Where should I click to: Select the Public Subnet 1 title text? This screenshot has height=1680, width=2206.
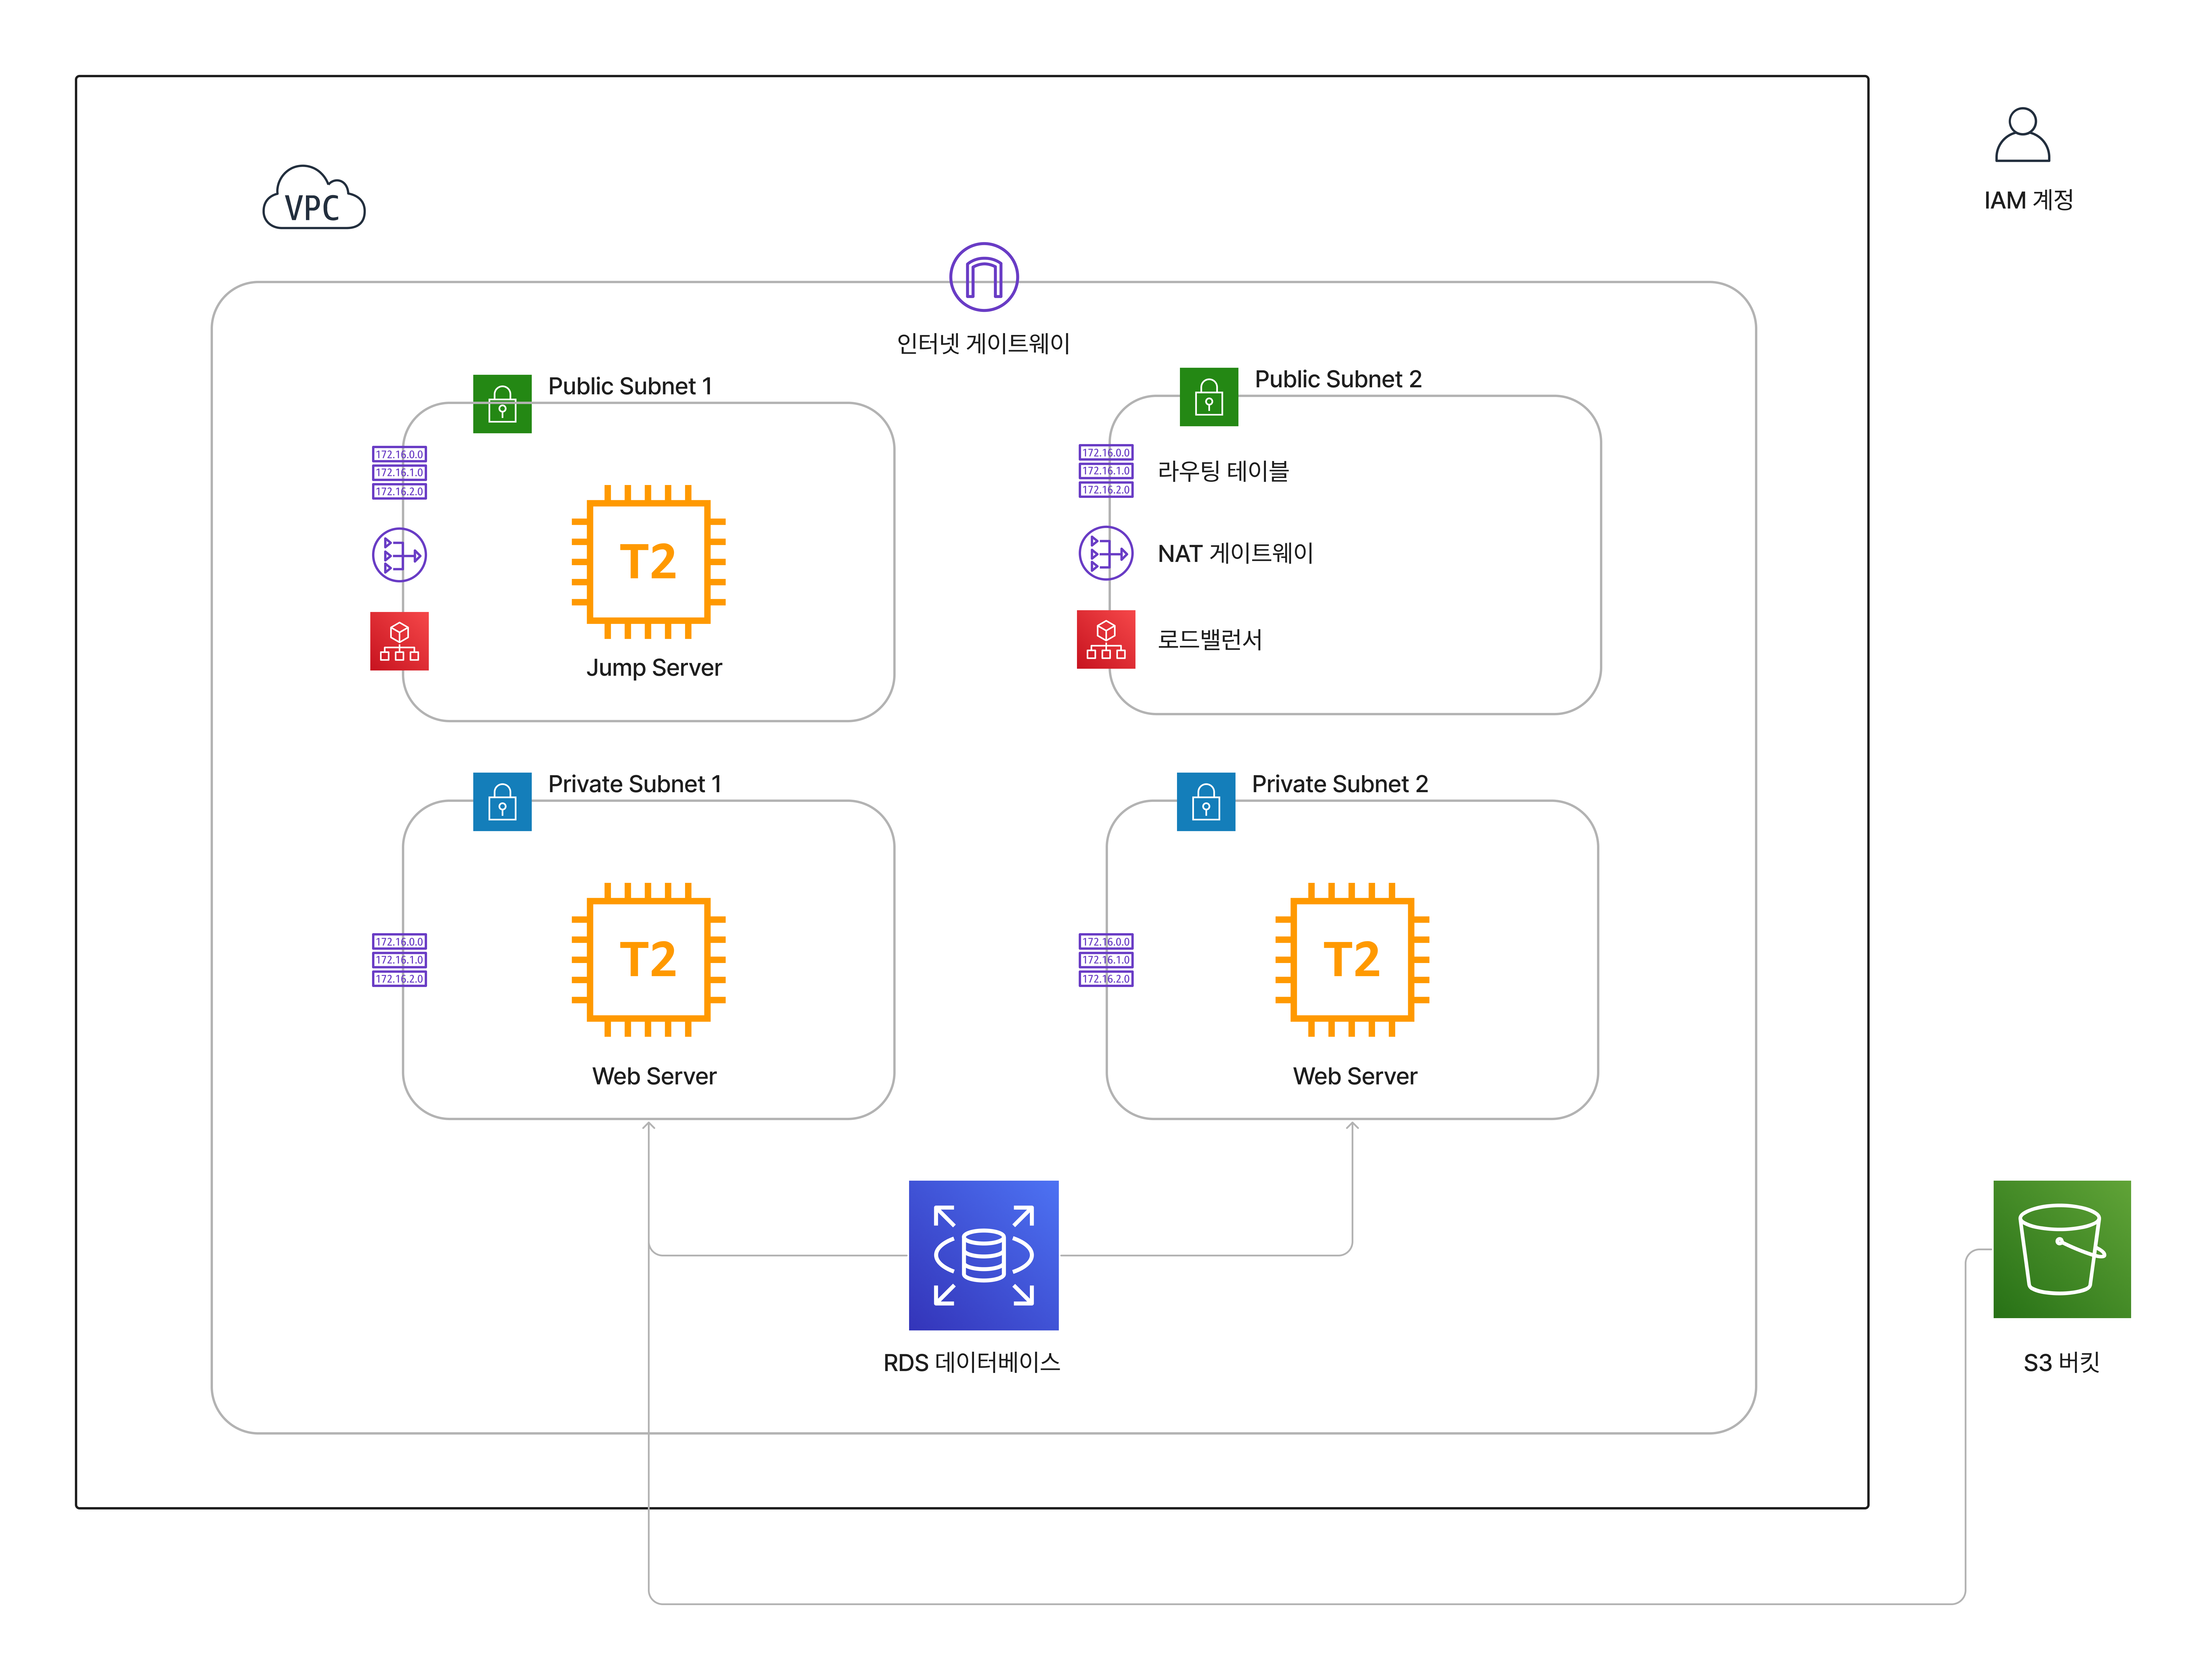pyautogui.click(x=630, y=386)
